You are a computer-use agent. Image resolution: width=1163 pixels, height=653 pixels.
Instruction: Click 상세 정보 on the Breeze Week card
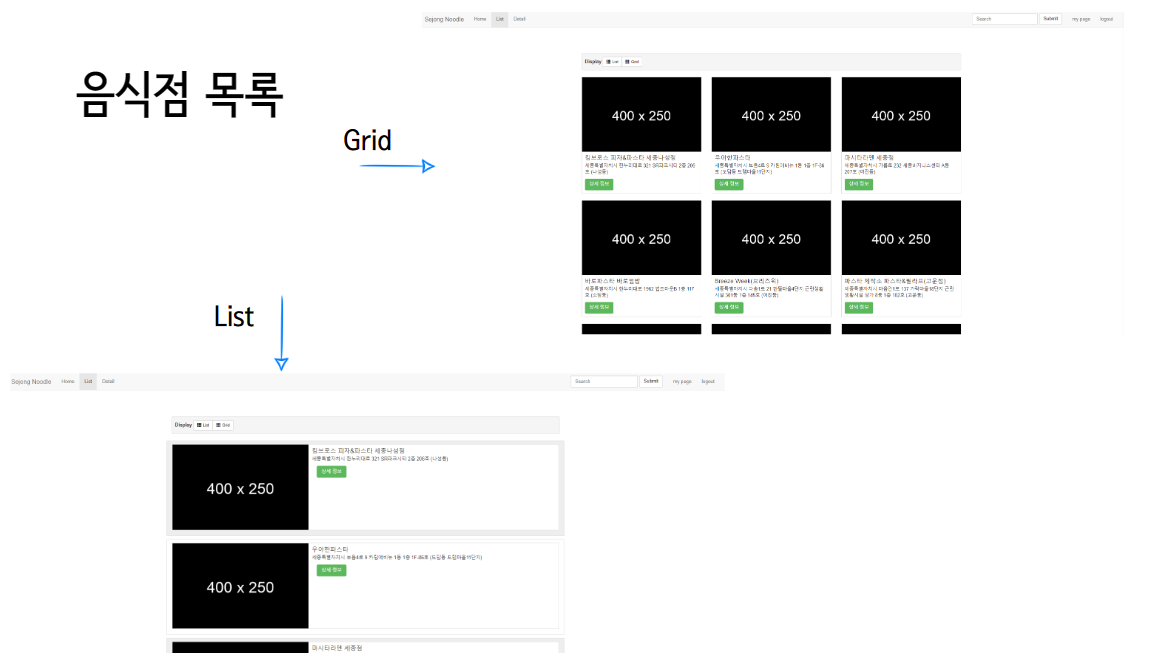point(728,307)
